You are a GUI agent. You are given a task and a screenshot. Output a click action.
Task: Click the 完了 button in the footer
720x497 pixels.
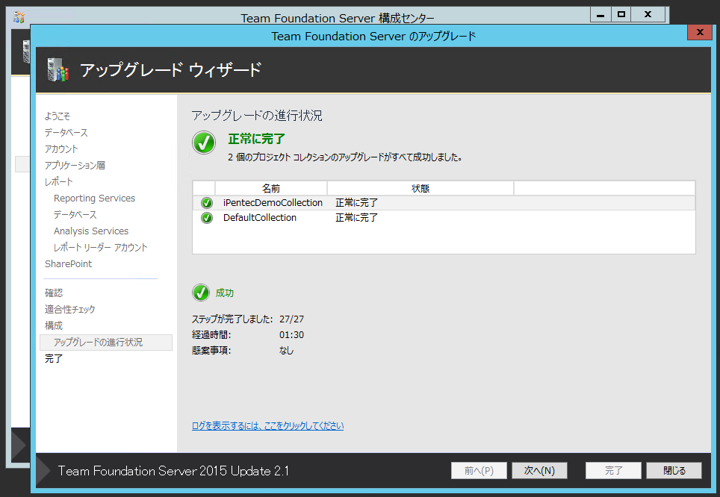coord(613,470)
